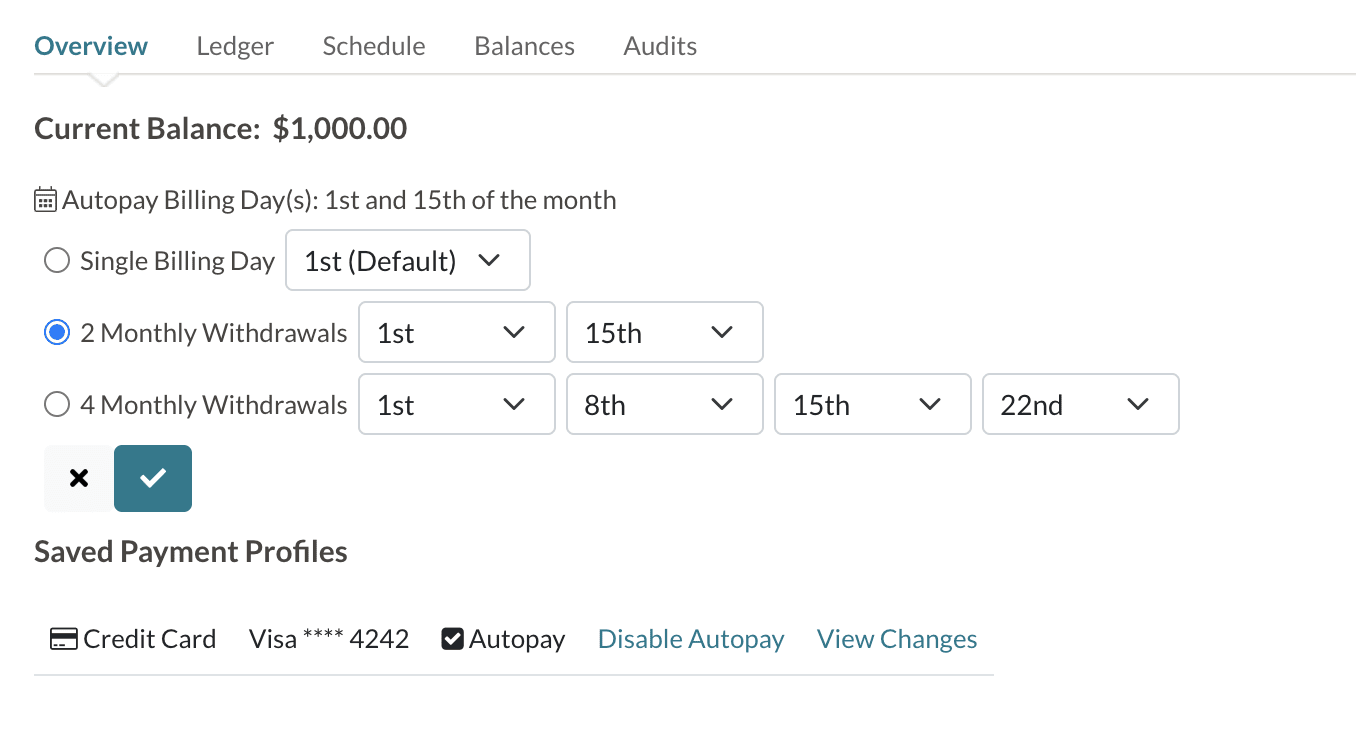Click the credit card icon
This screenshot has height=736, width=1356.
[63, 639]
